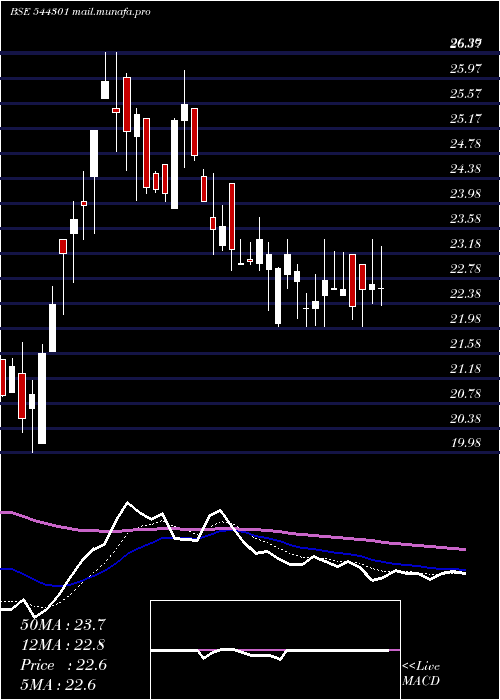Screen dimensions: 500x700
Task: Click the Price : 22.6 legend text
Action: pos(63,665)
